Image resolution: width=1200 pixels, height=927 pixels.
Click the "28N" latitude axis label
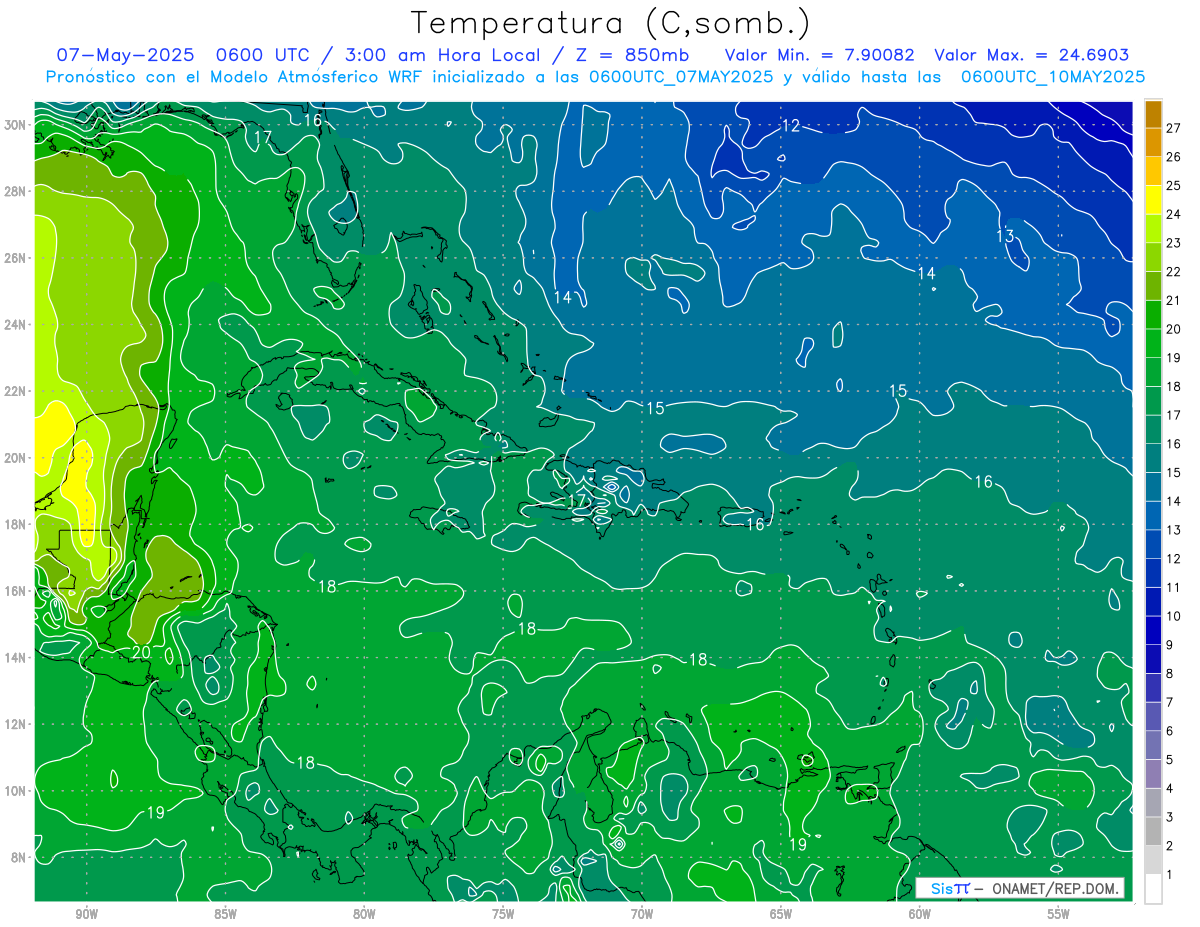15,191
